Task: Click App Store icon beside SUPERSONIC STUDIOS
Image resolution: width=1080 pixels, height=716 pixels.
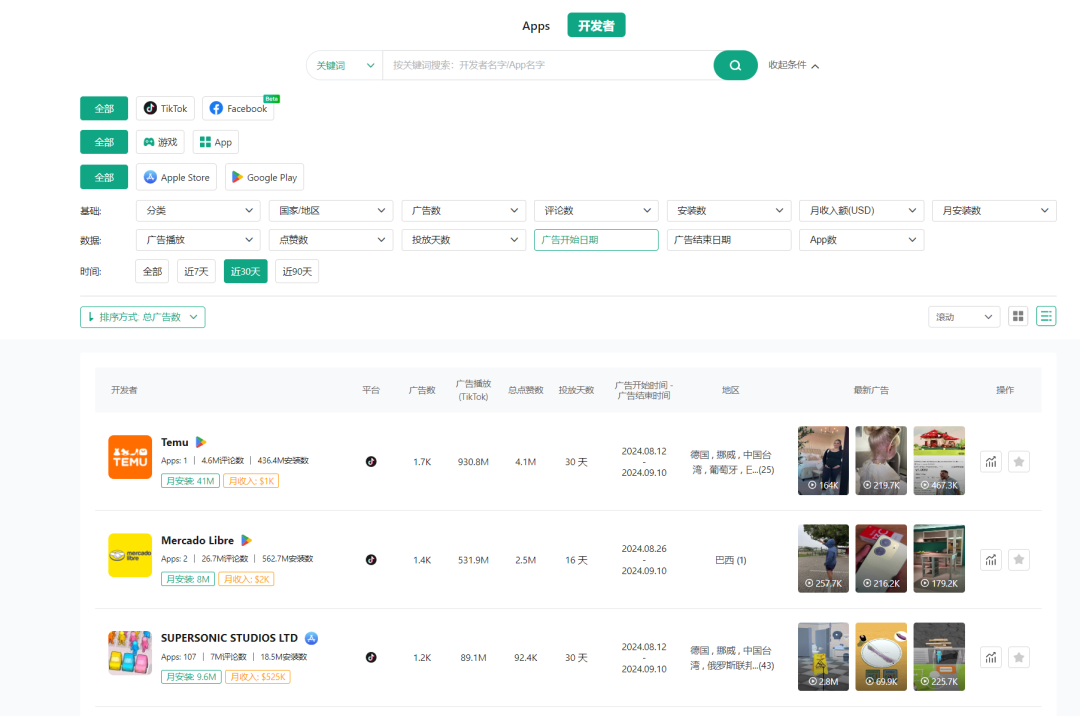Action: click(311, 638)
